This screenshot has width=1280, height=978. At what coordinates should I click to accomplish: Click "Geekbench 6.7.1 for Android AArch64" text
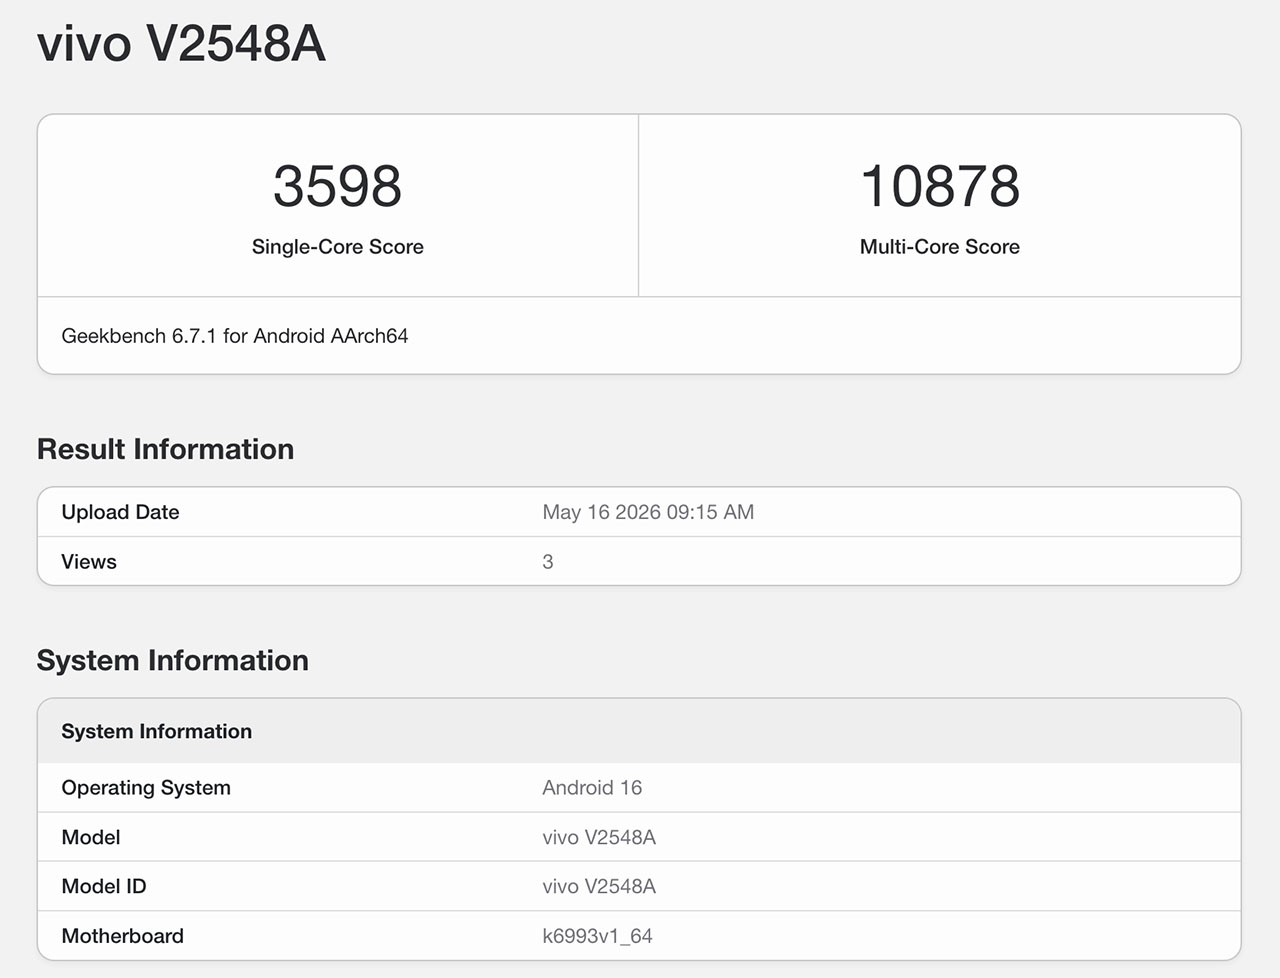tap(235, 336)
